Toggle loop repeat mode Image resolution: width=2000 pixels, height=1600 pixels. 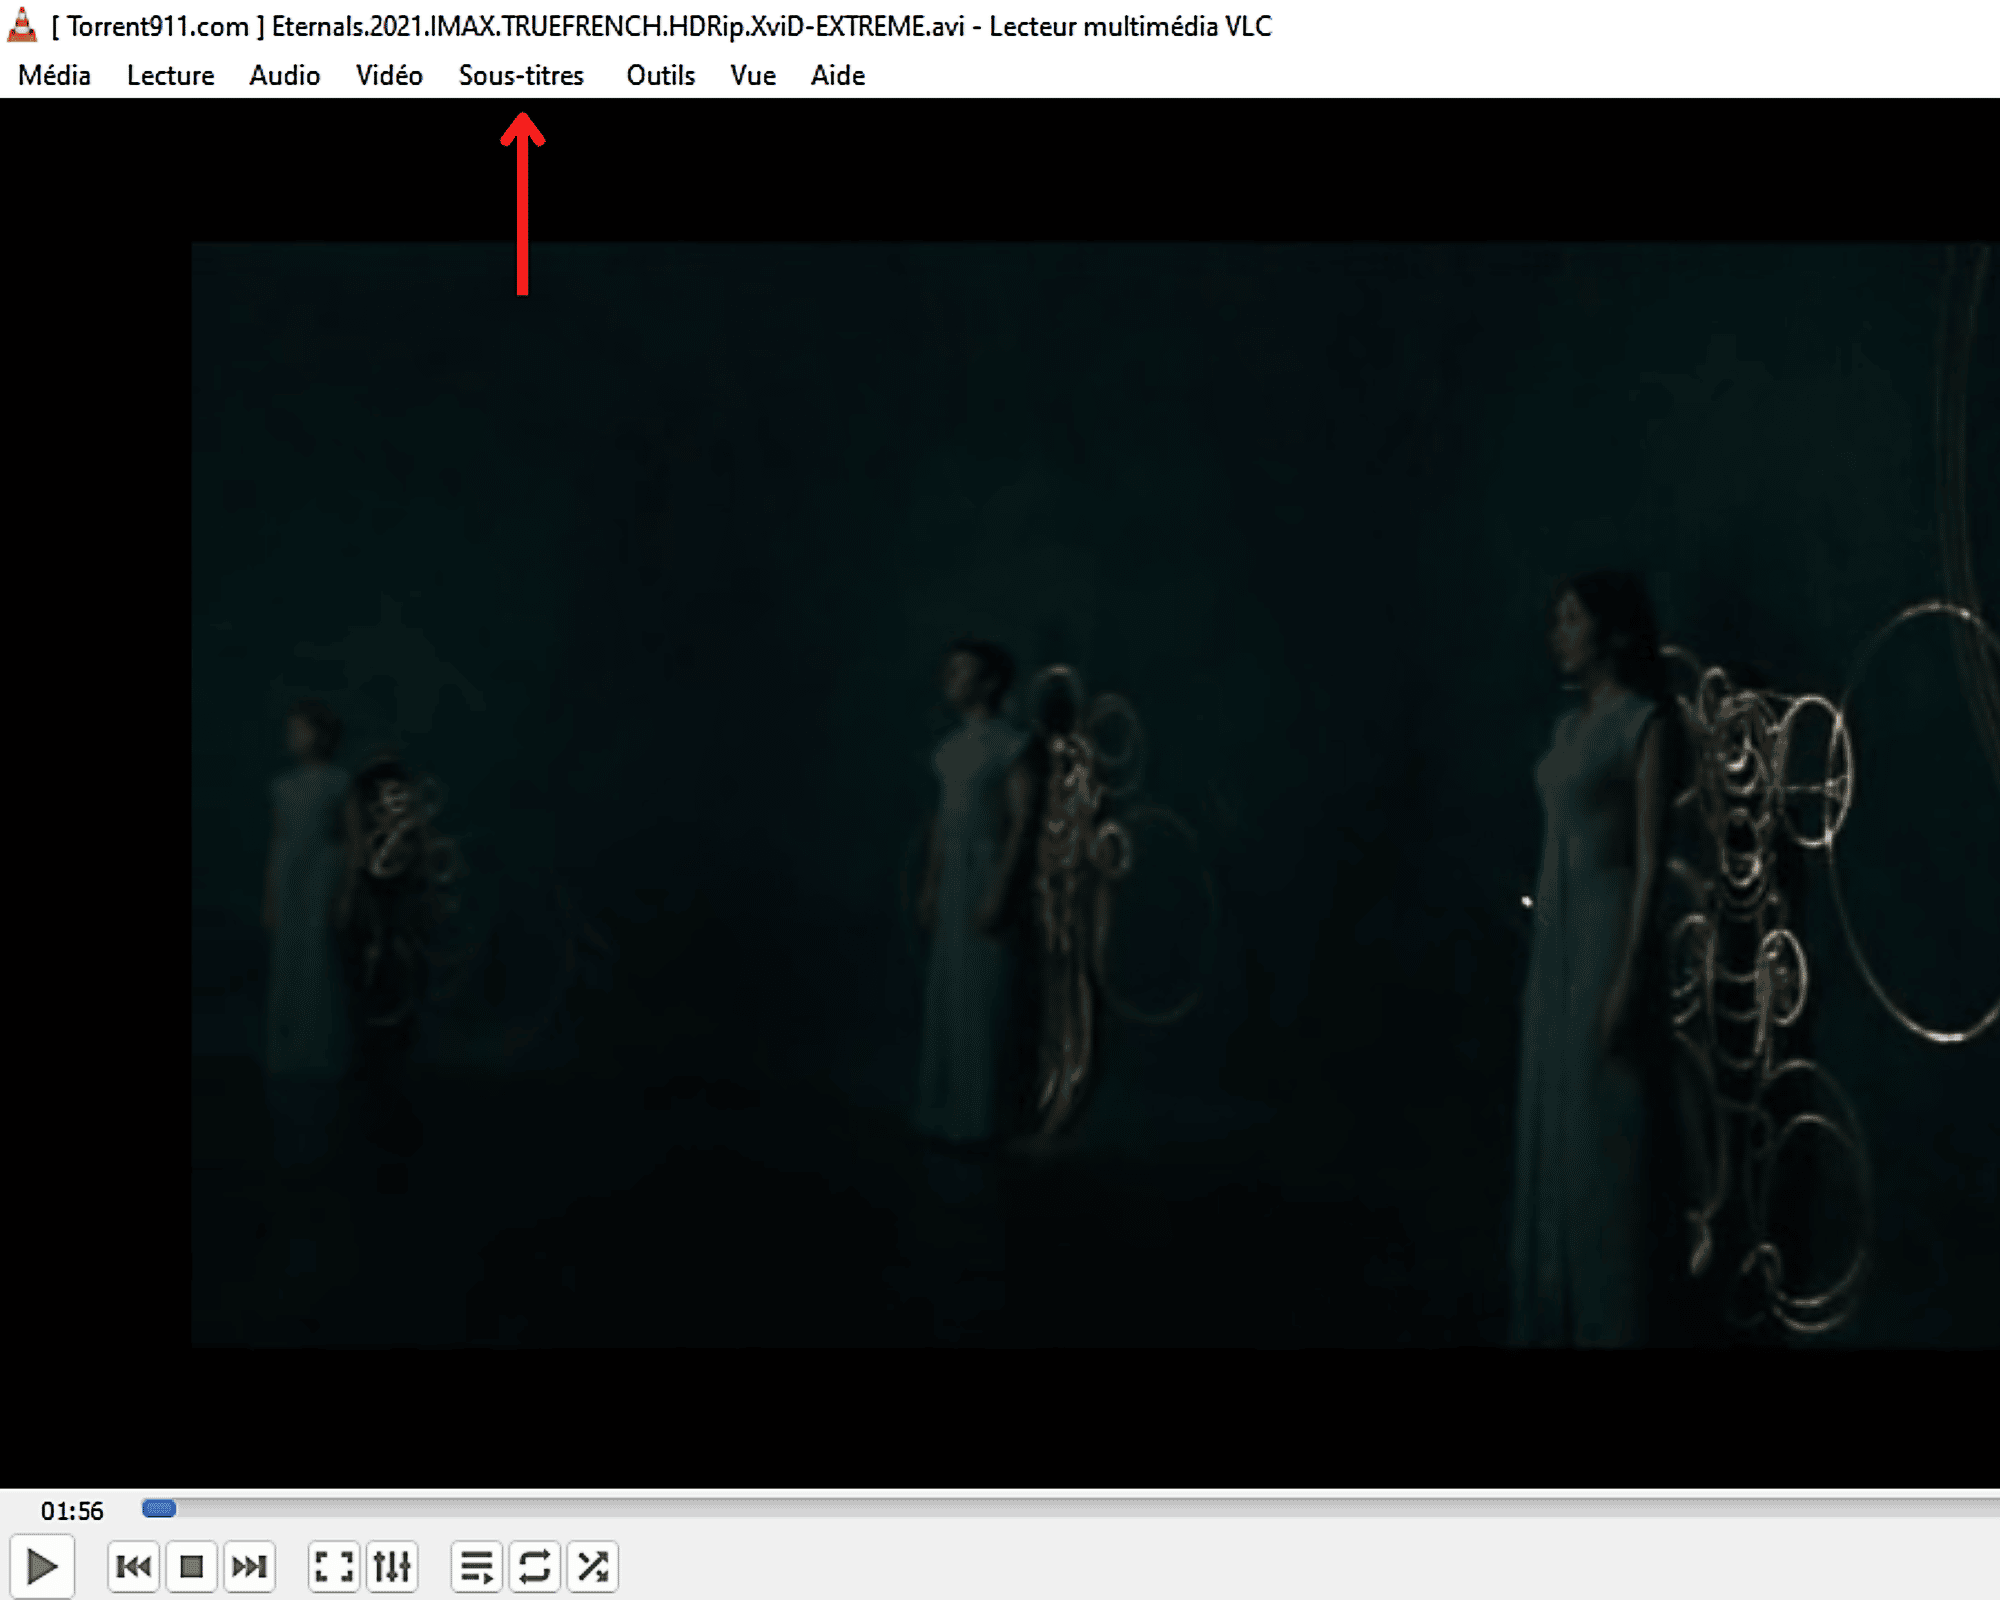point(535,1566)
